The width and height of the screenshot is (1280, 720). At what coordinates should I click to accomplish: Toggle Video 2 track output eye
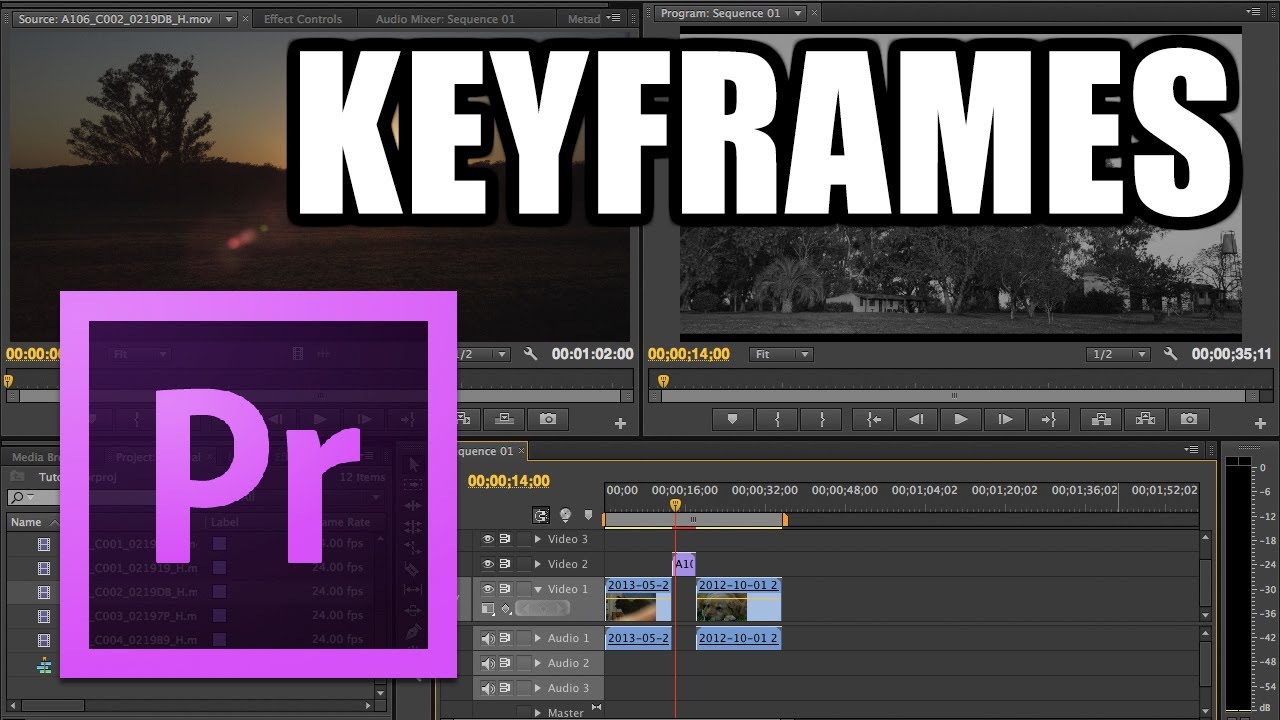click(488, 564)
